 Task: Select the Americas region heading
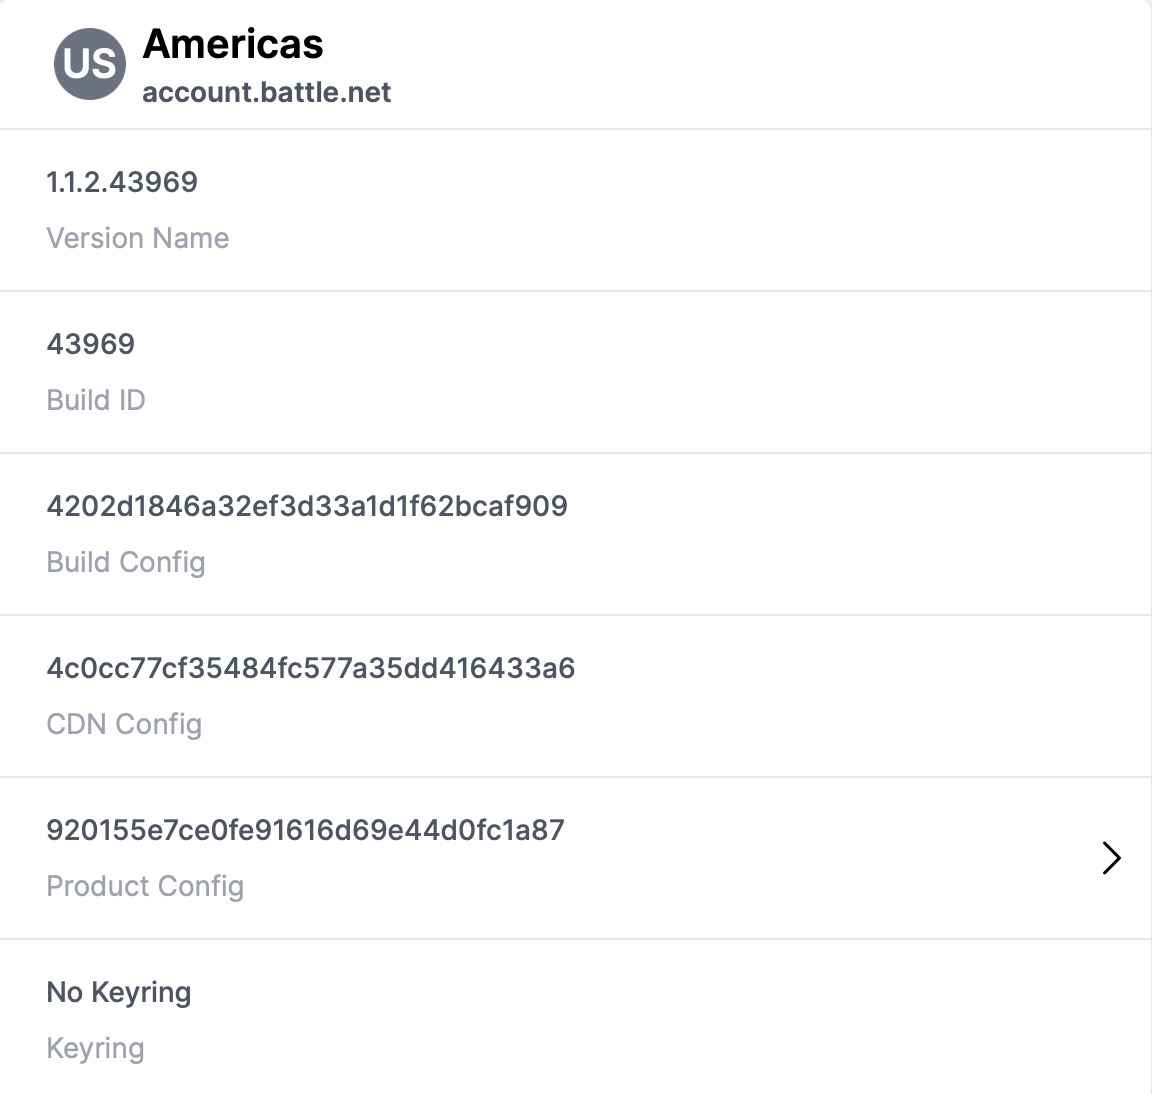tap(233, 43)
